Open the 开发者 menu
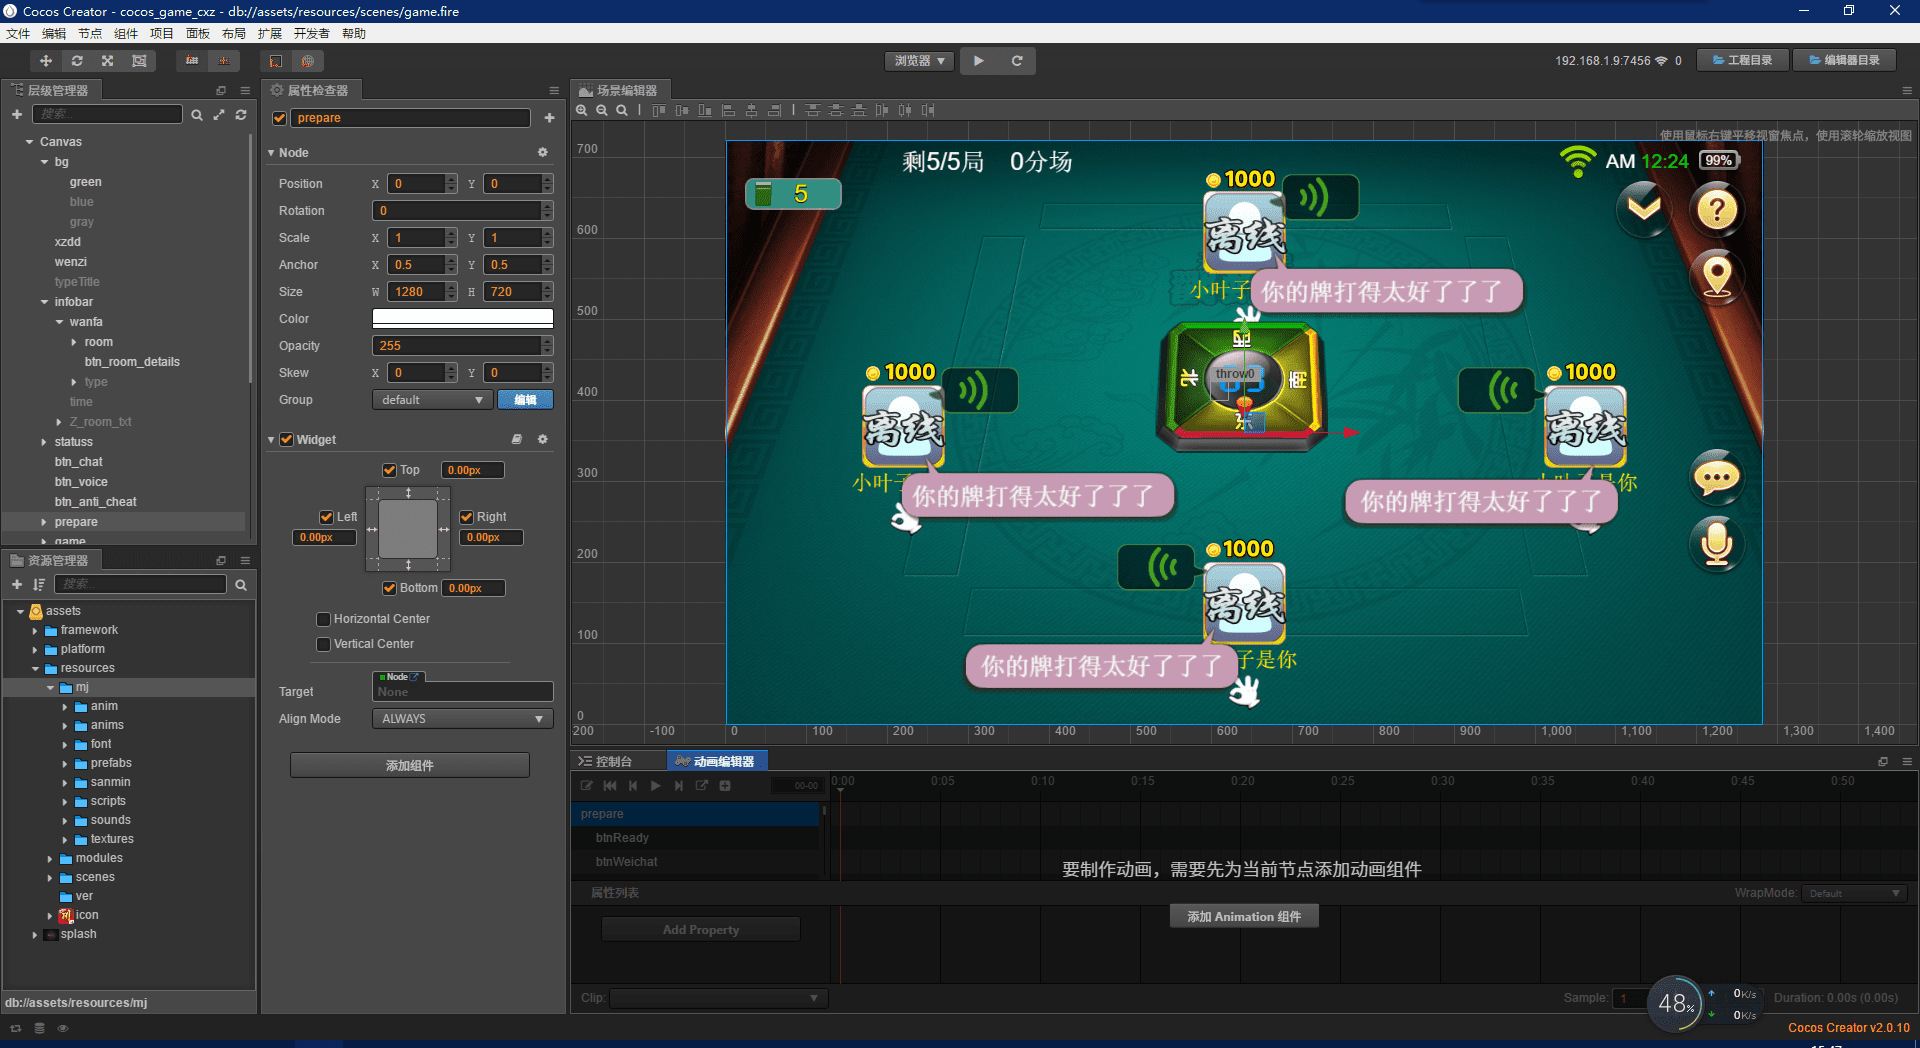The width and height of the screenshot is (1920, 1048). [311, 33]
